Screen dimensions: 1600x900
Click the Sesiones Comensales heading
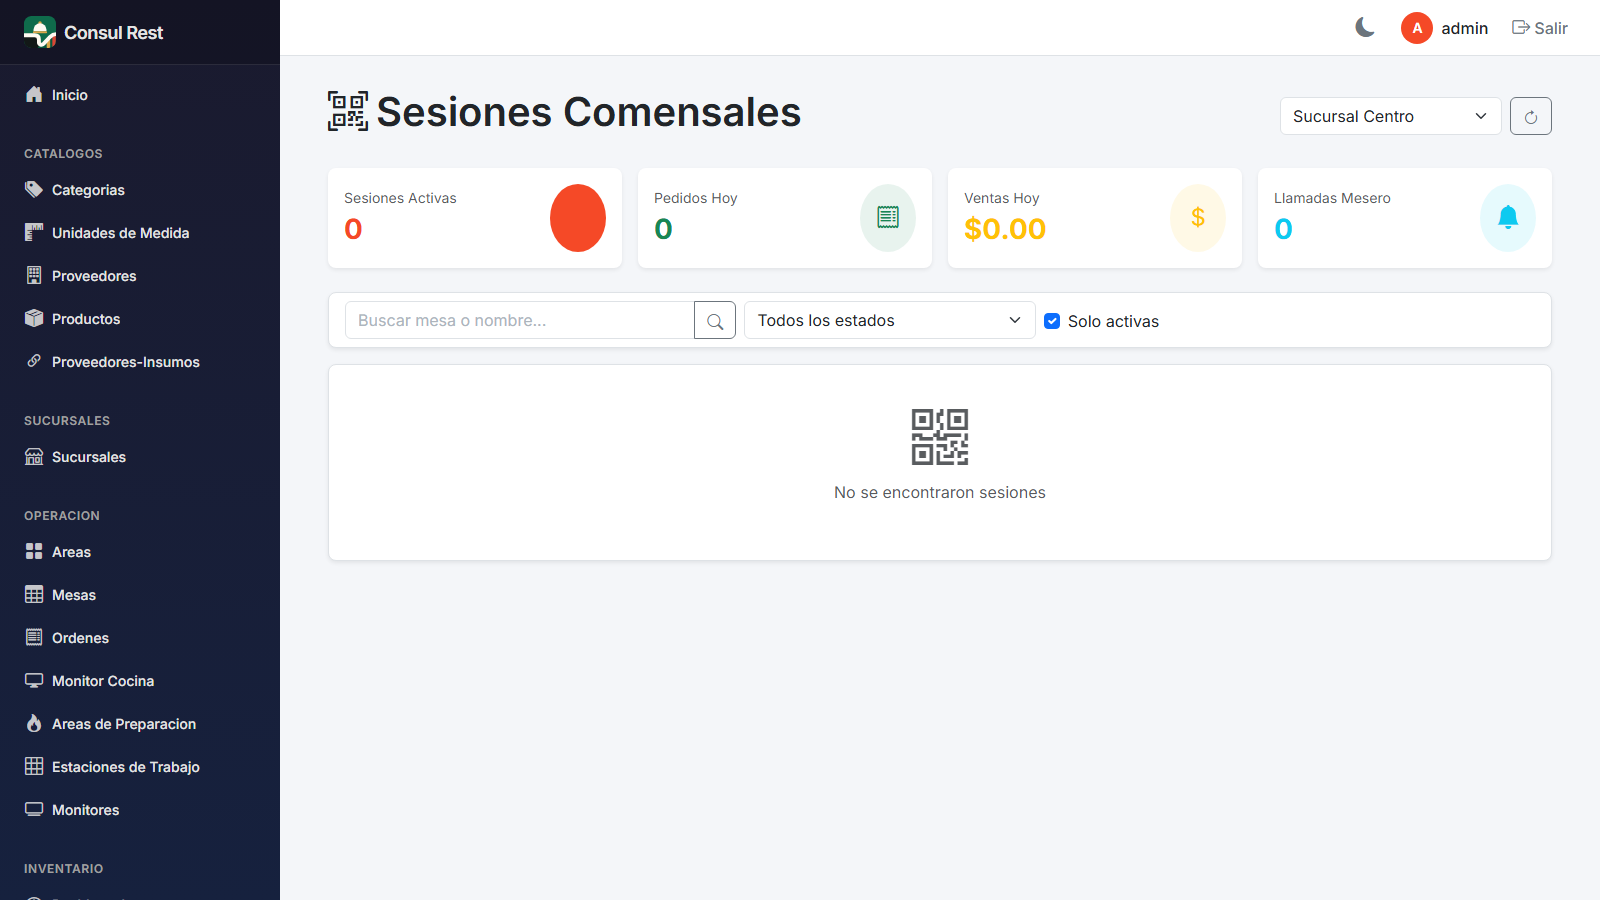(x=588, y=112)
